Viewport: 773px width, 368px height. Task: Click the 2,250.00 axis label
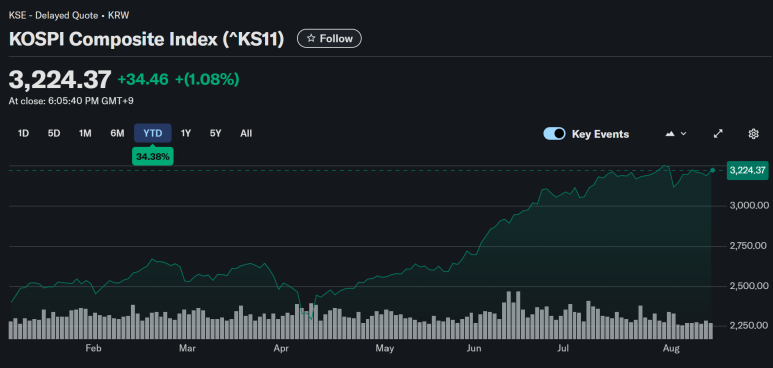748,326
